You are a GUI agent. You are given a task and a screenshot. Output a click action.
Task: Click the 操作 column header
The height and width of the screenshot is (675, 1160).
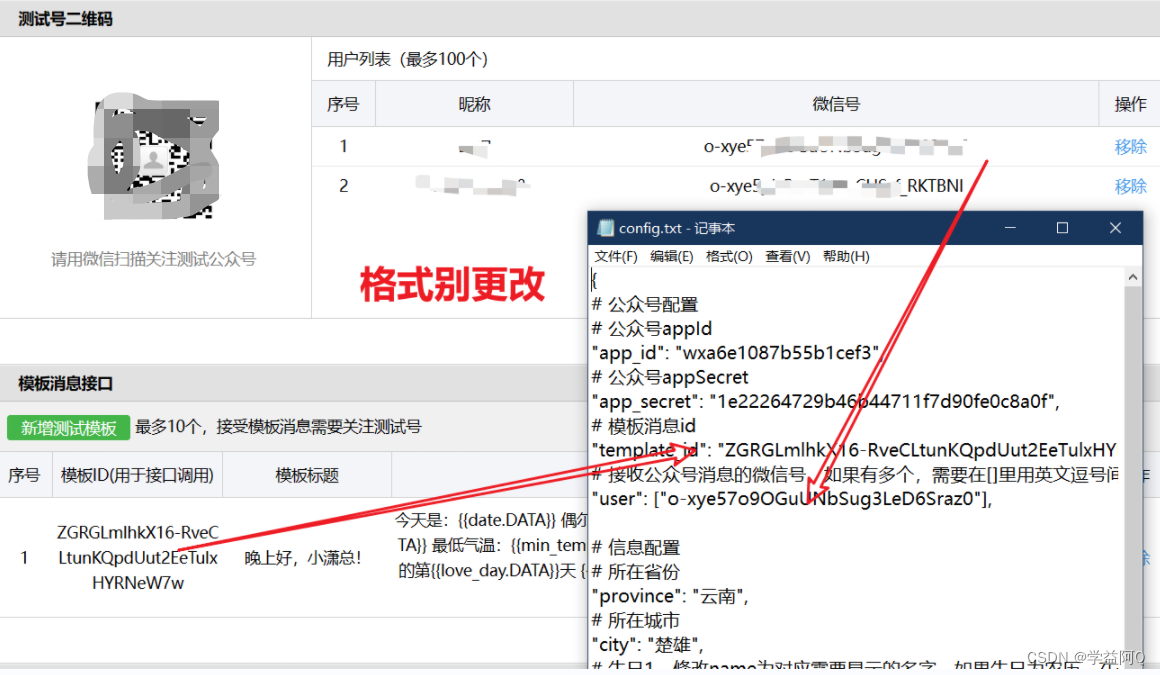(x=1130, y=104)
